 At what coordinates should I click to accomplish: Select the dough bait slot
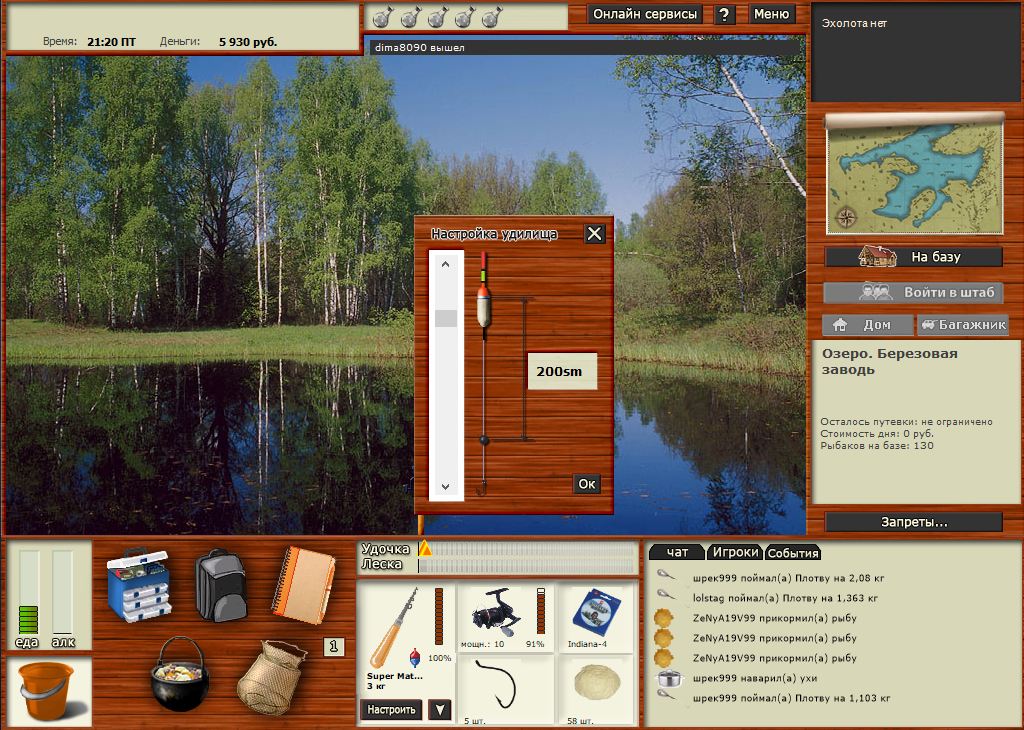(x=597, y=688)
